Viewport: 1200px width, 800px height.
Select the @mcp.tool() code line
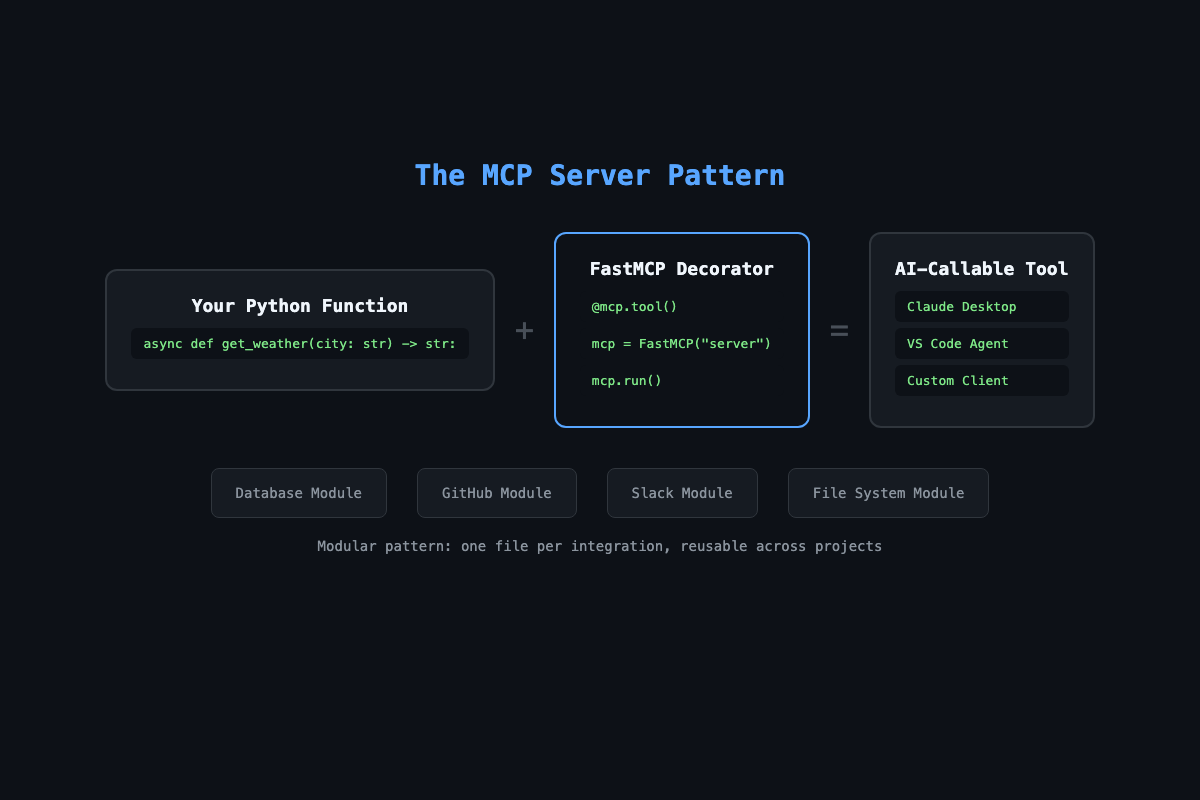click(x=634, y=307)
